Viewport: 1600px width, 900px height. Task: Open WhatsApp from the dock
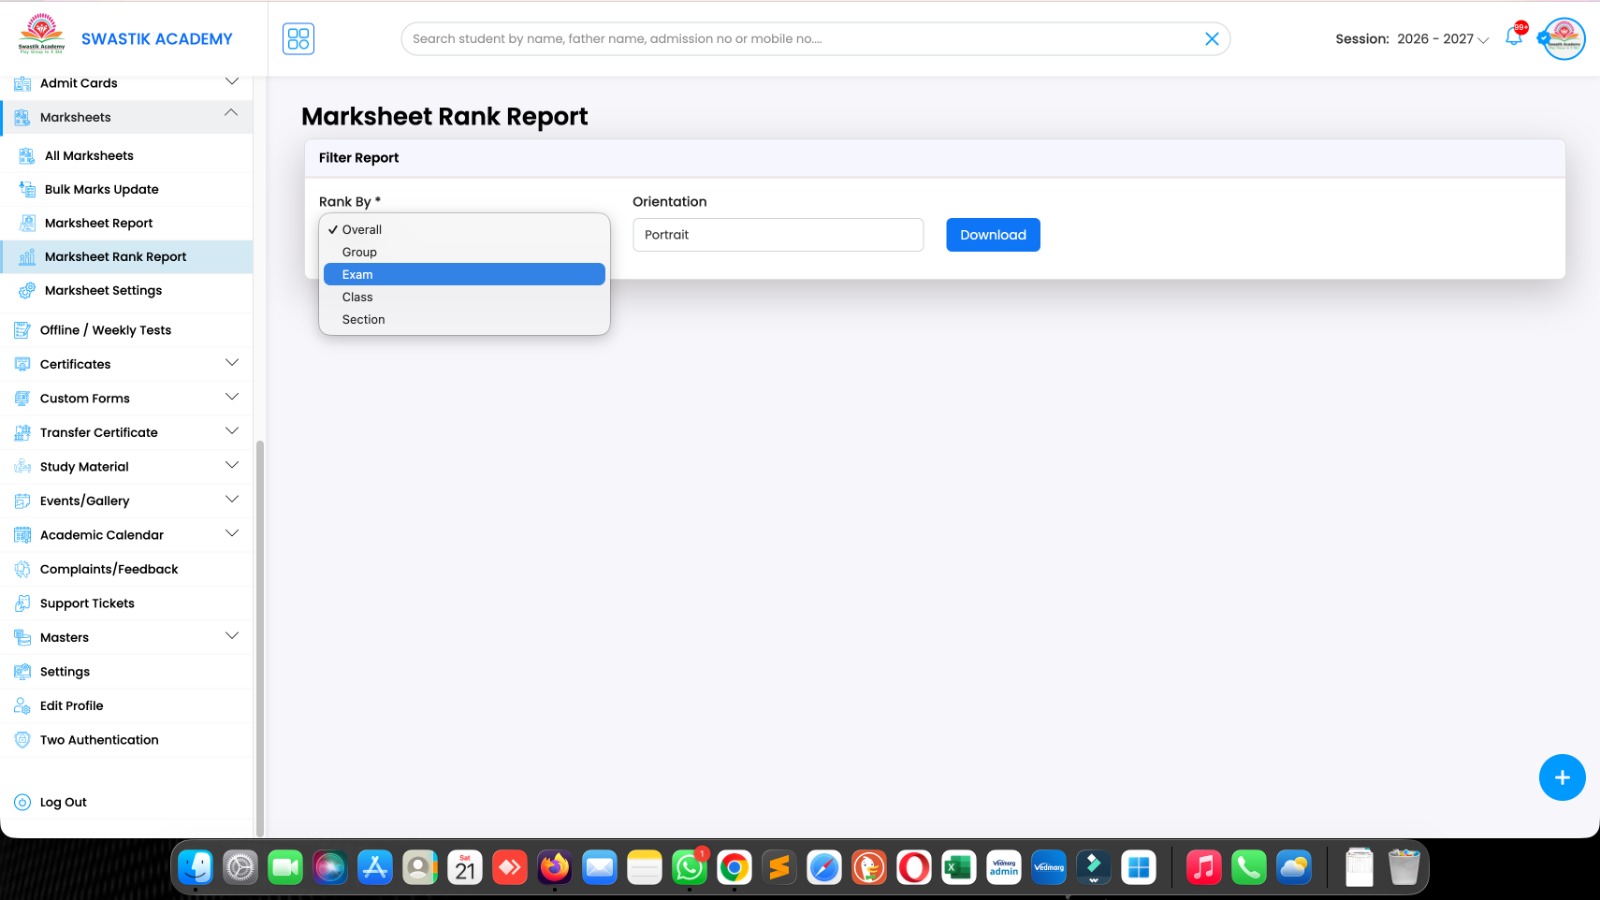tap(689, 867)
